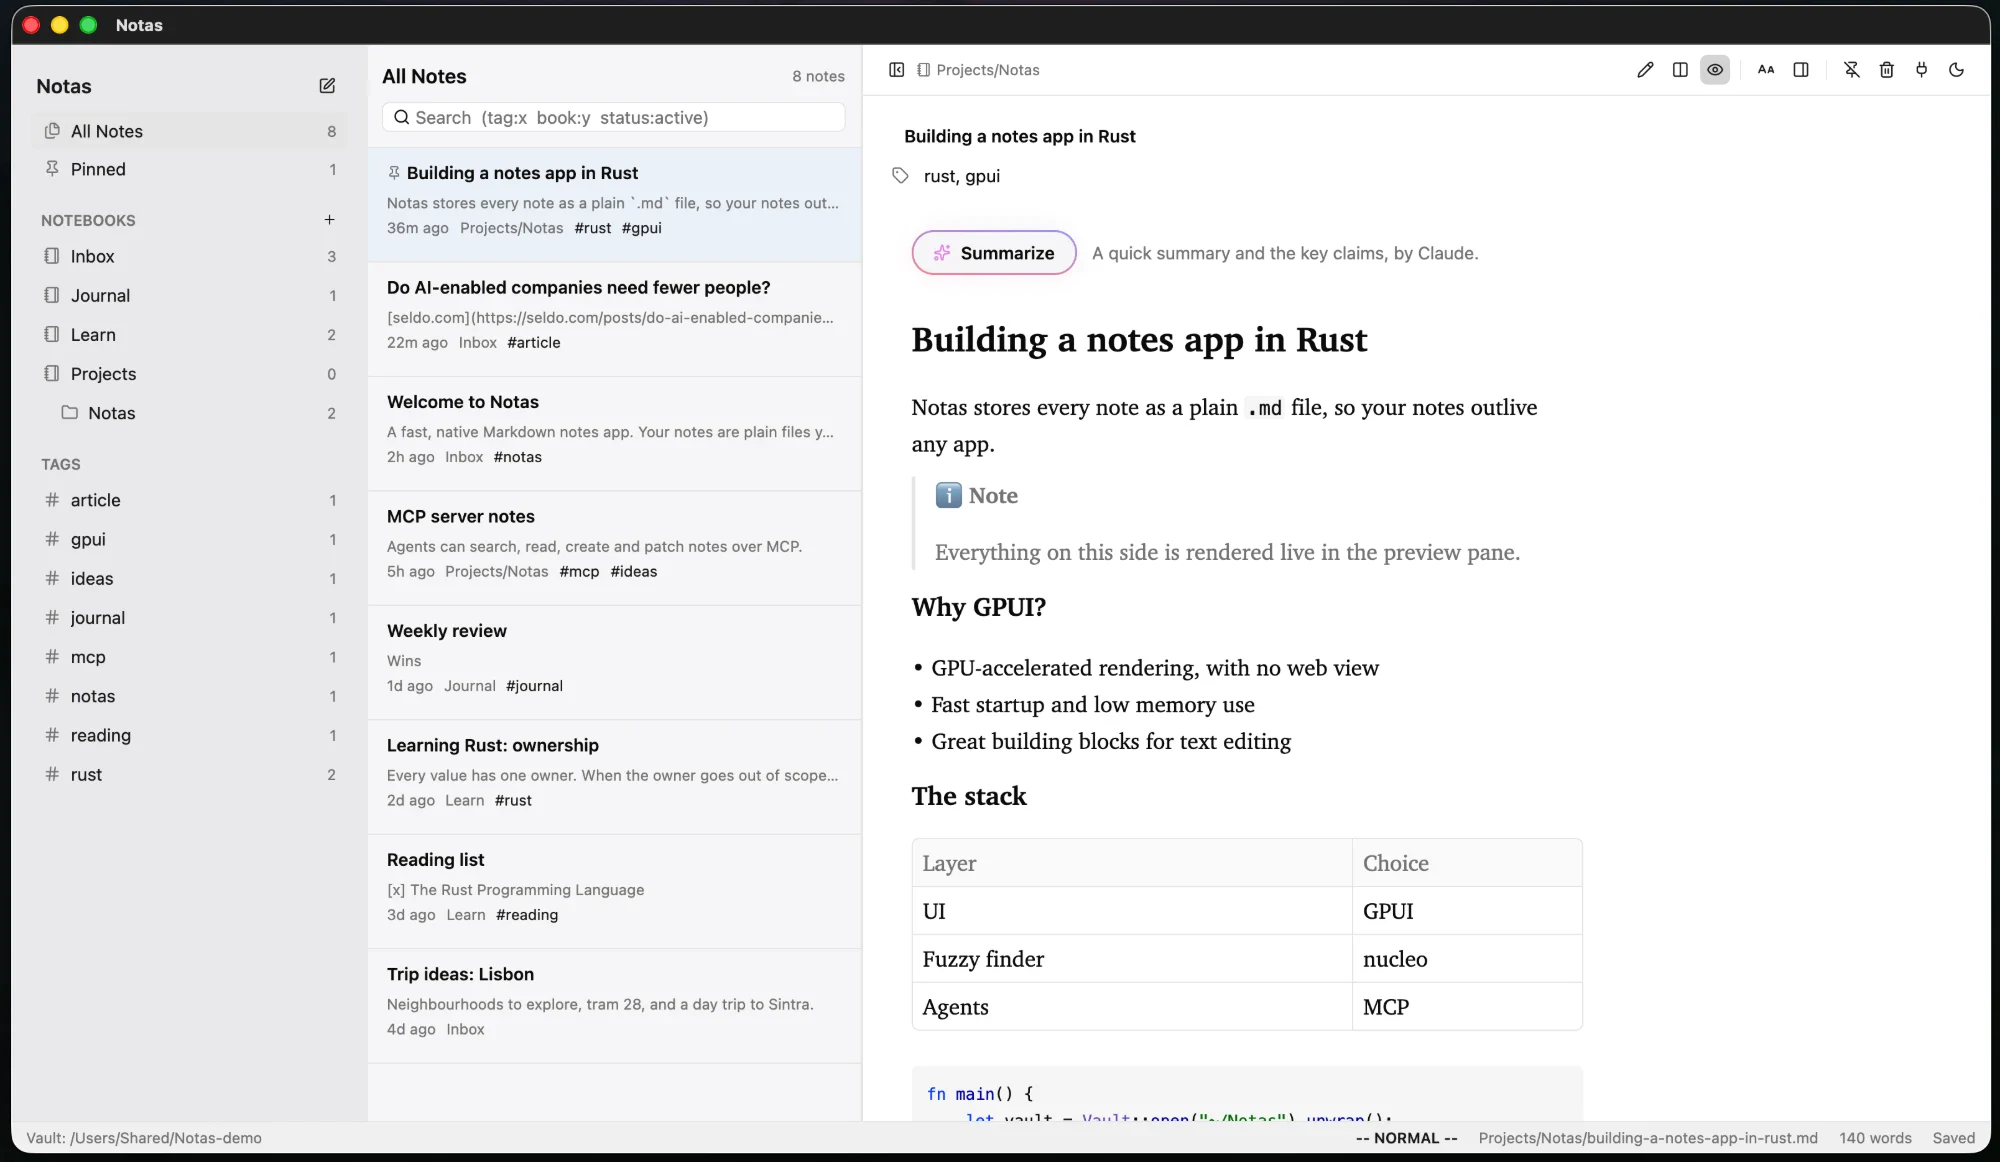Viewport: 2000px width, 1162px height.
Task: Filter by the rust tag in sidebar
Action: click(190, 775)
